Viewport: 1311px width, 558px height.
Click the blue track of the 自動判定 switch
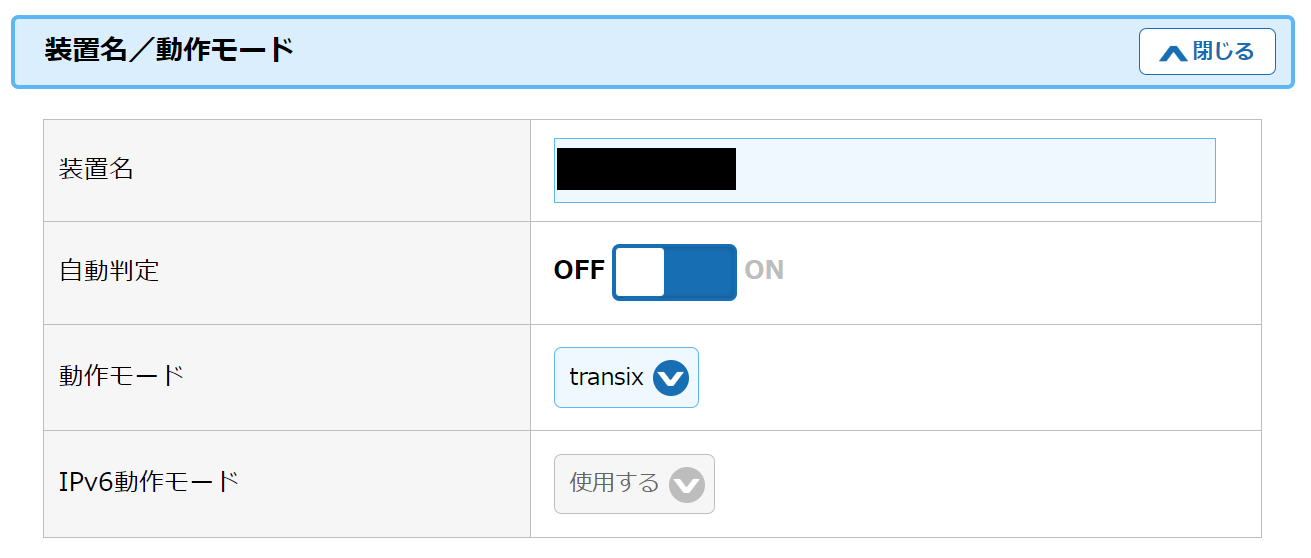tap(700, 272)
